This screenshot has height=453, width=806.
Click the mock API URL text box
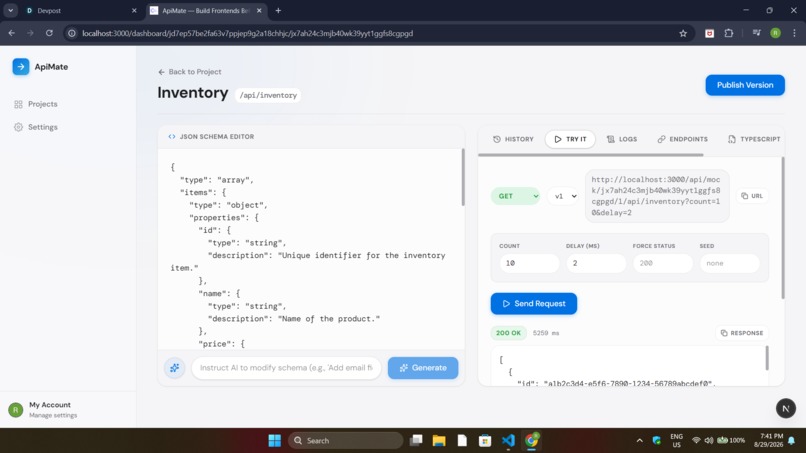657,196
